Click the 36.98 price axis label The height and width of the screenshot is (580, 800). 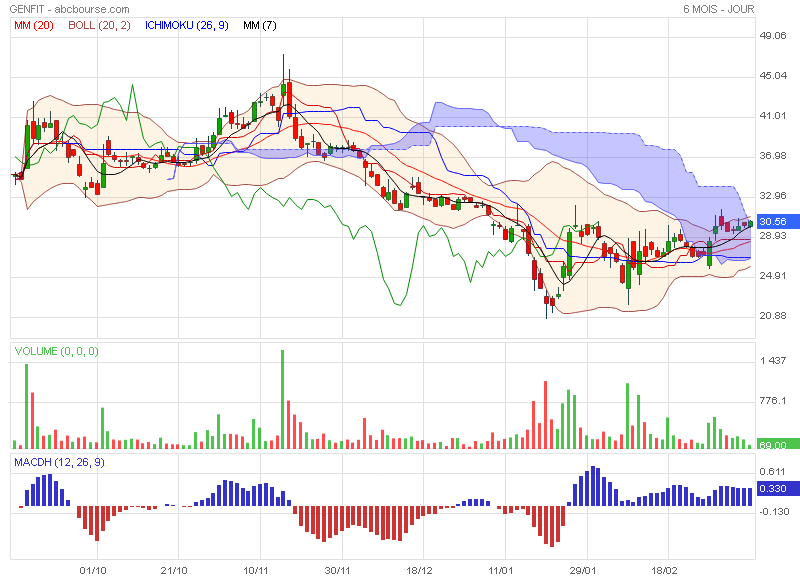772,156
